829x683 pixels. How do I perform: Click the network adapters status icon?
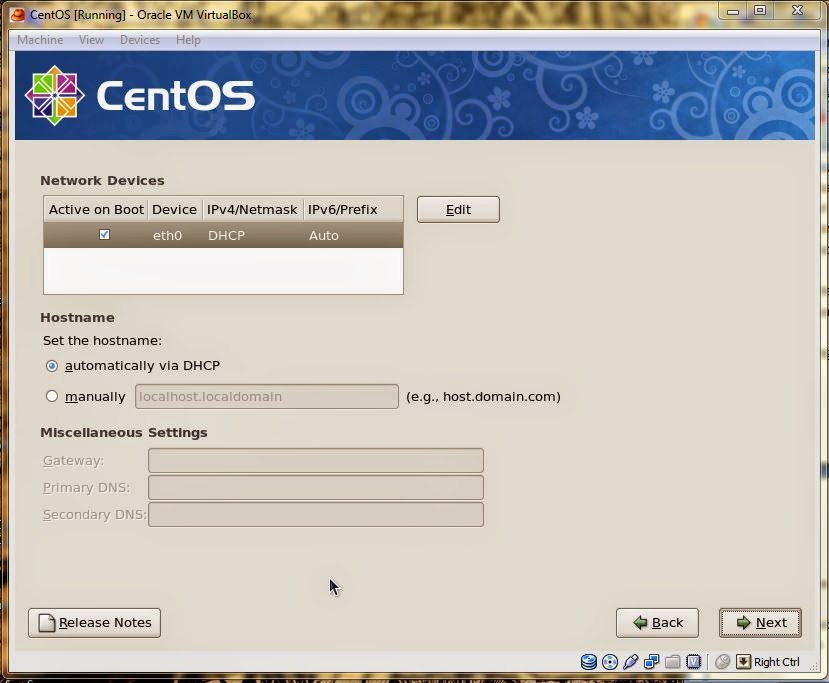coord(651,662)
